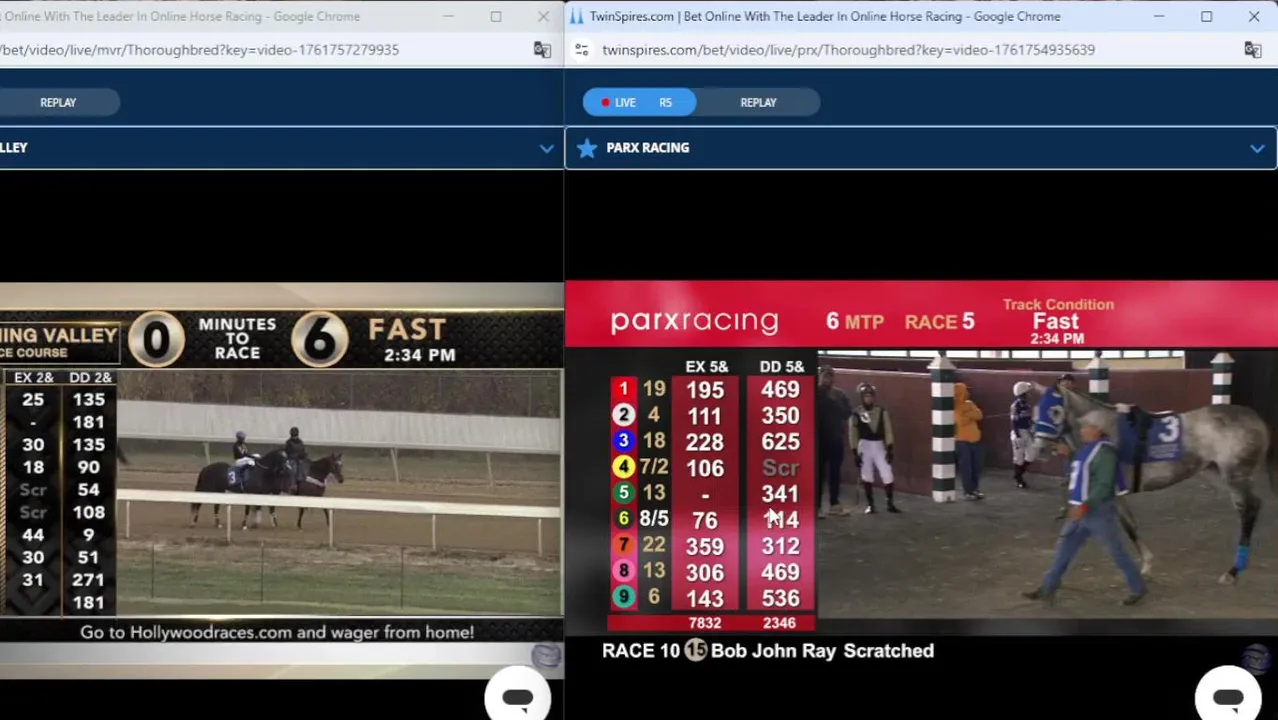Click the parxracing logo in video
The image size is (1278, 720).
pos(694,321)
